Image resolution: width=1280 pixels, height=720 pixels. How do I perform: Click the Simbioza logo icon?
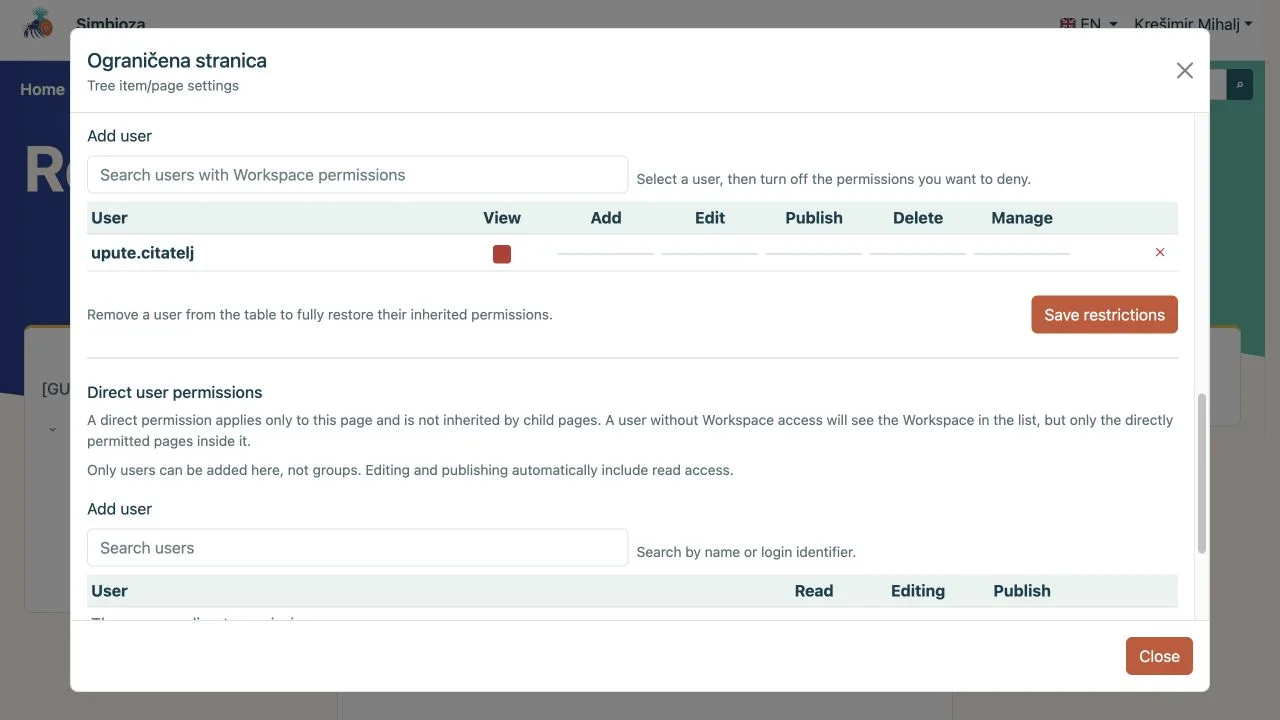coord(38,22)
